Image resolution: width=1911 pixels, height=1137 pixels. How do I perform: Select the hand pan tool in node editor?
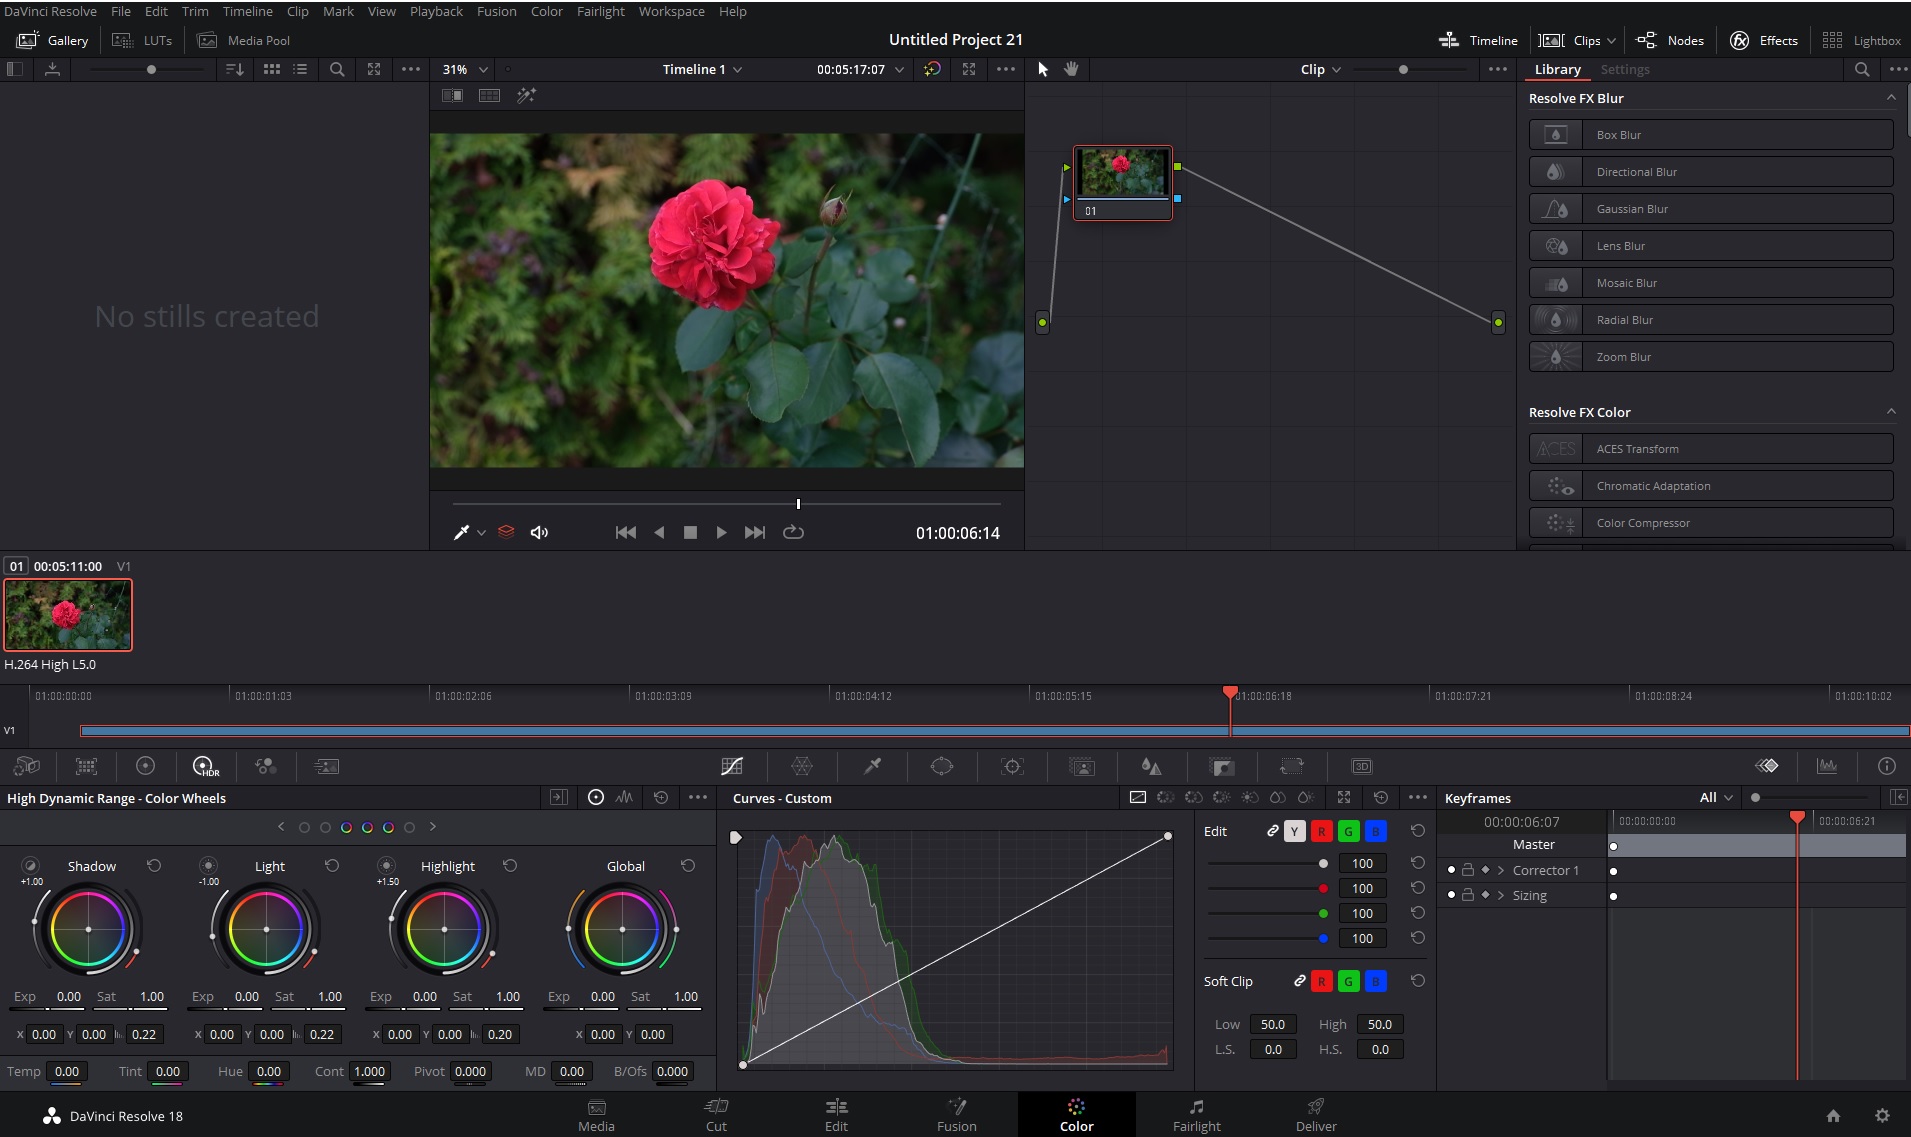click(x=1071, y=69)
